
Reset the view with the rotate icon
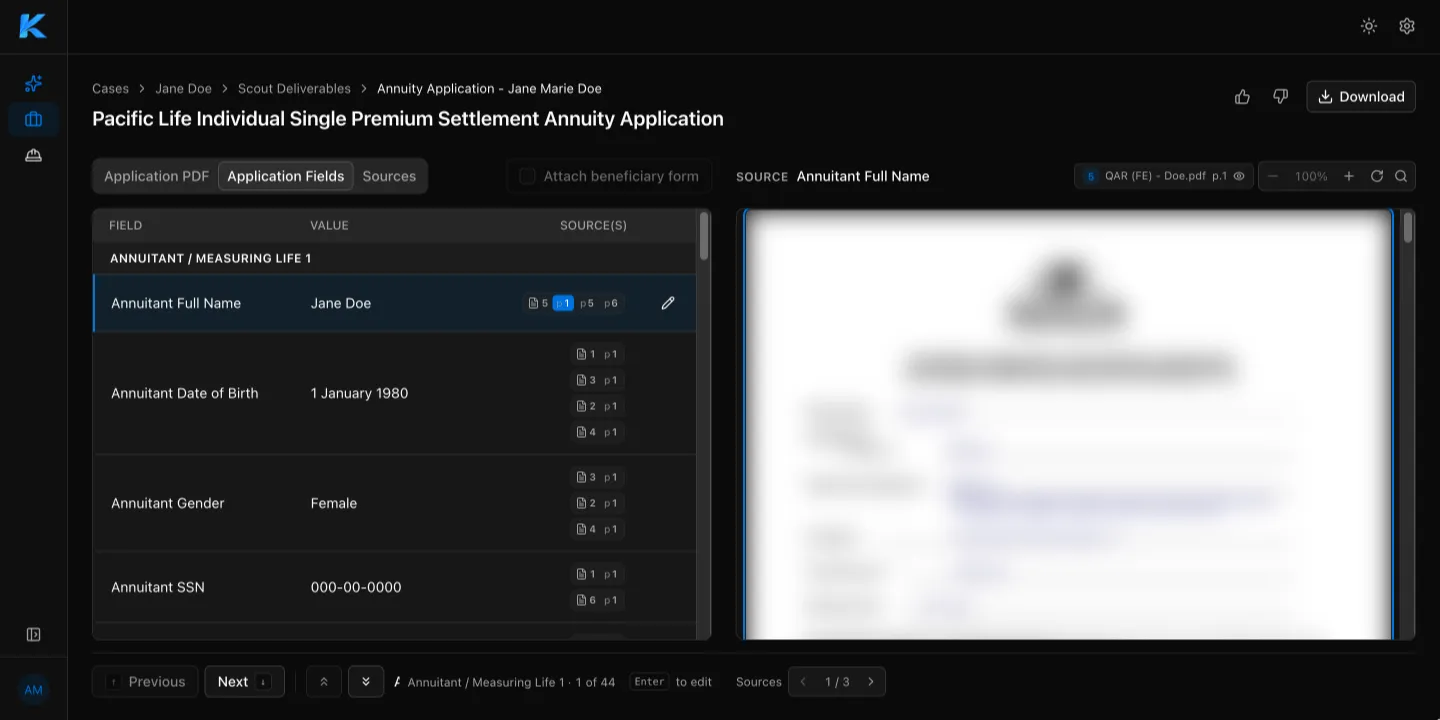1377,176
